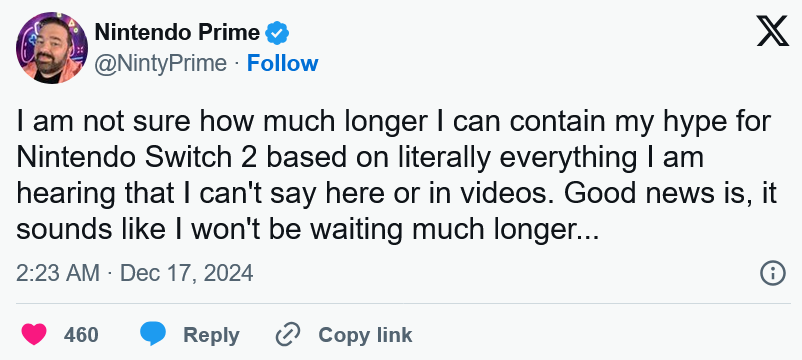The height and width of the screenshot is (360, 802).
Task: Click the last line ending "much longer..."
Action: pos(307,231)
